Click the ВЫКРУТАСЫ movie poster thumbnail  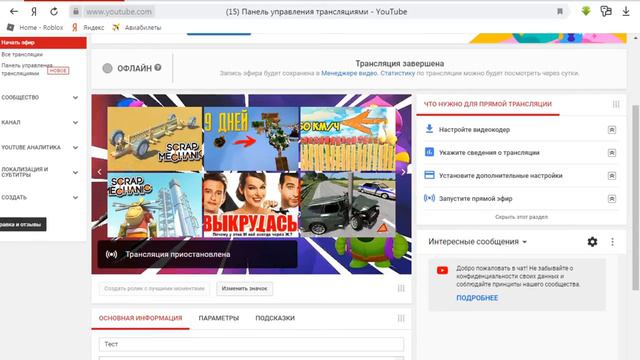(x=251, y=205)
